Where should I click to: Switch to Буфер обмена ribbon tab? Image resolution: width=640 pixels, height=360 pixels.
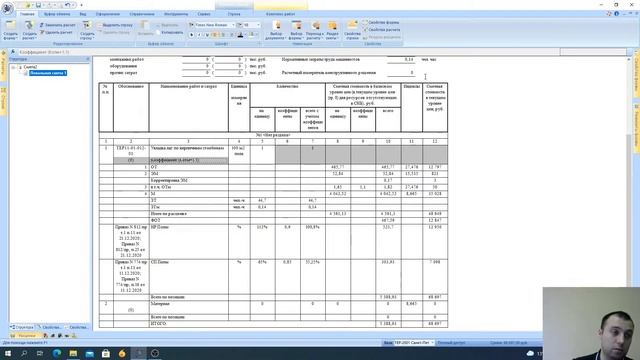tap(57, 14)
